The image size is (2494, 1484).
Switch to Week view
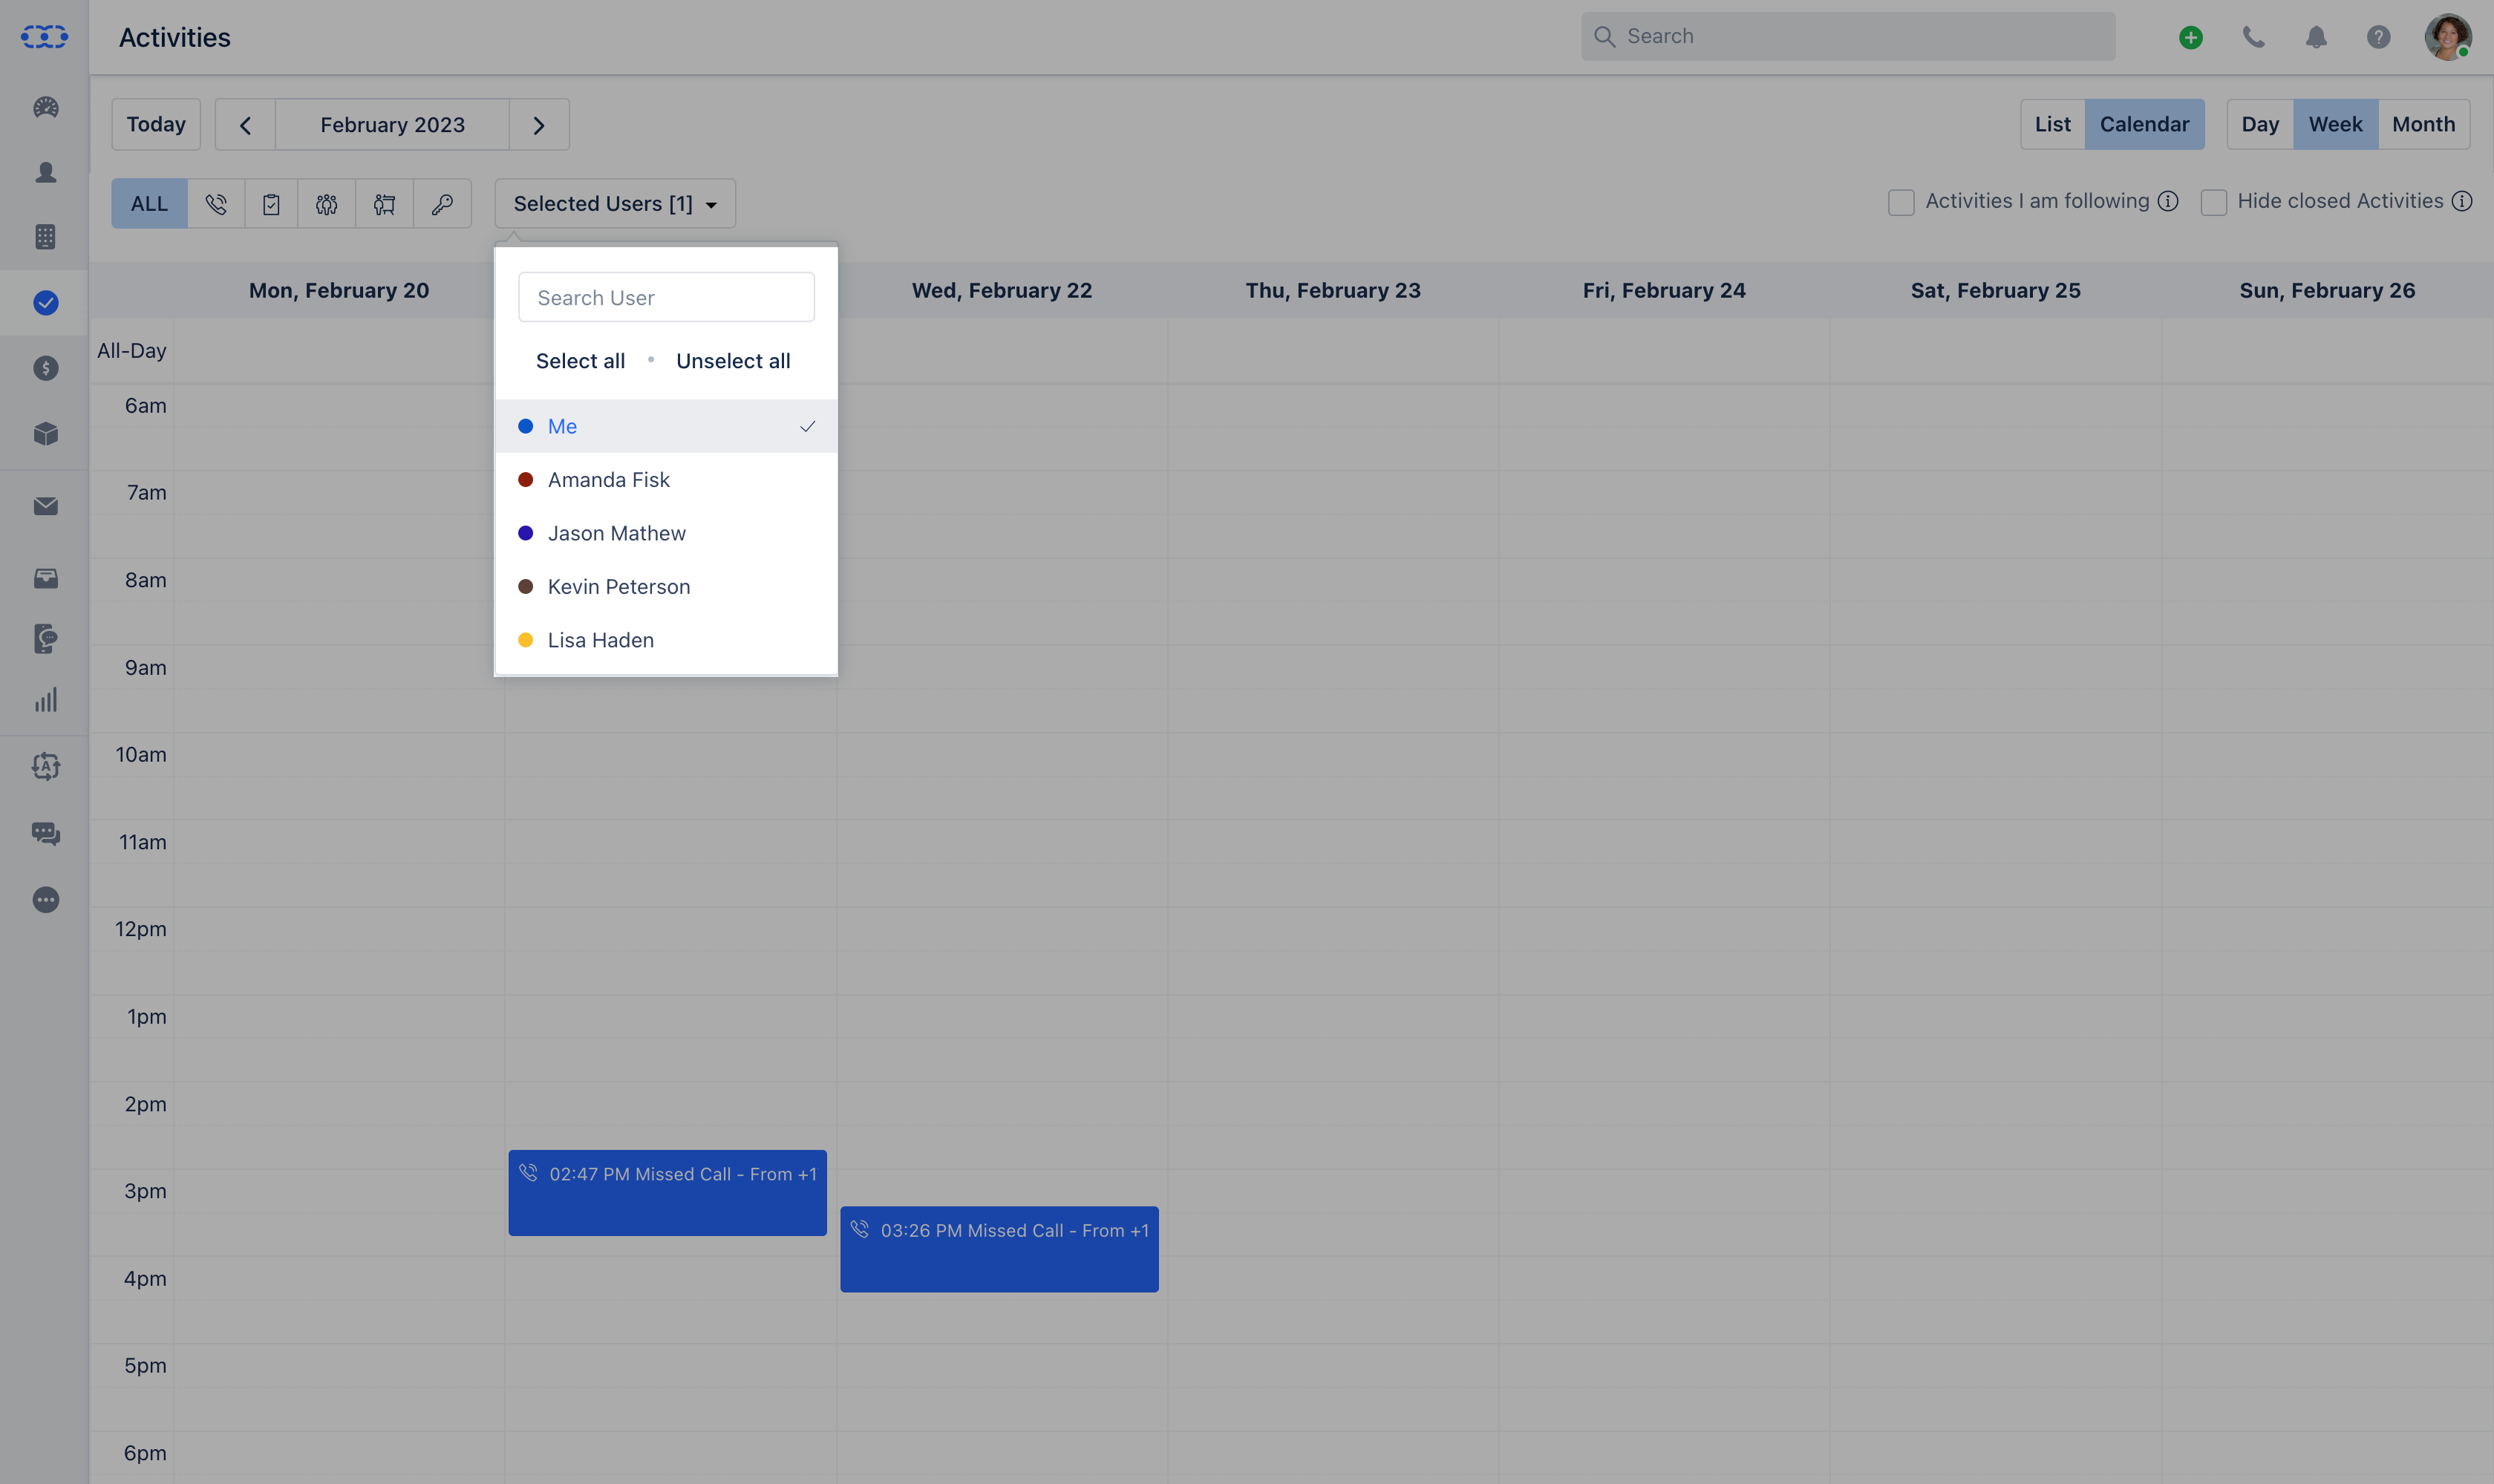[2335, 125]
